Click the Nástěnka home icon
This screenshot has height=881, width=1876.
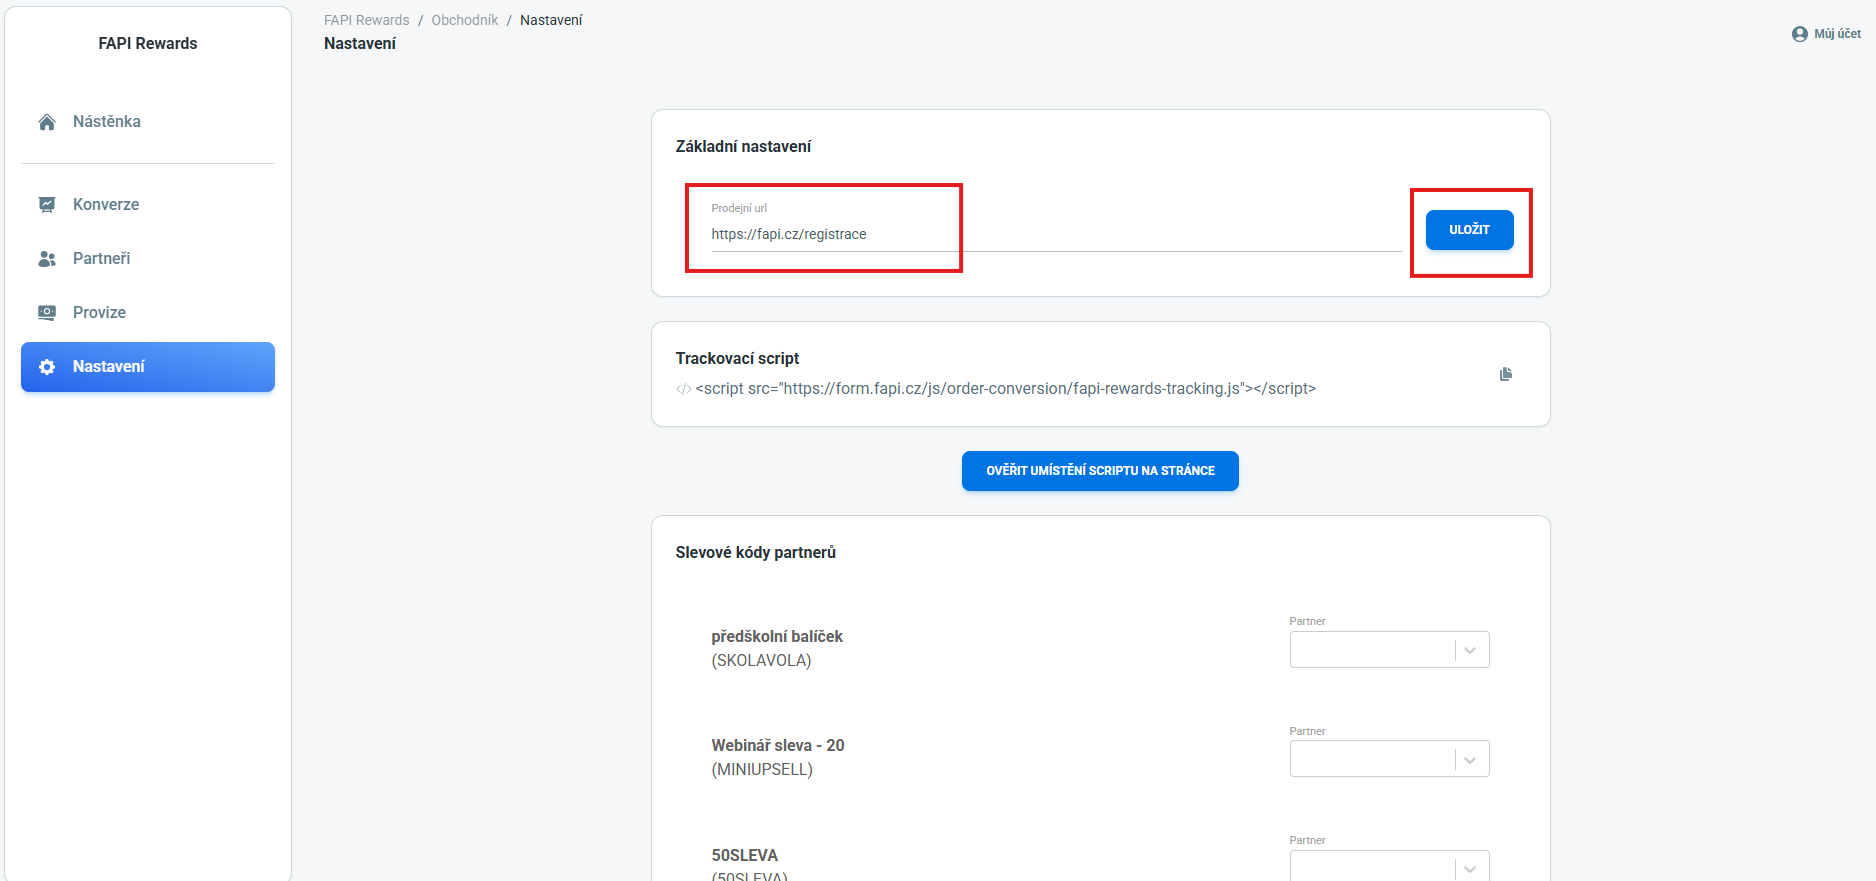coord(47,122)
